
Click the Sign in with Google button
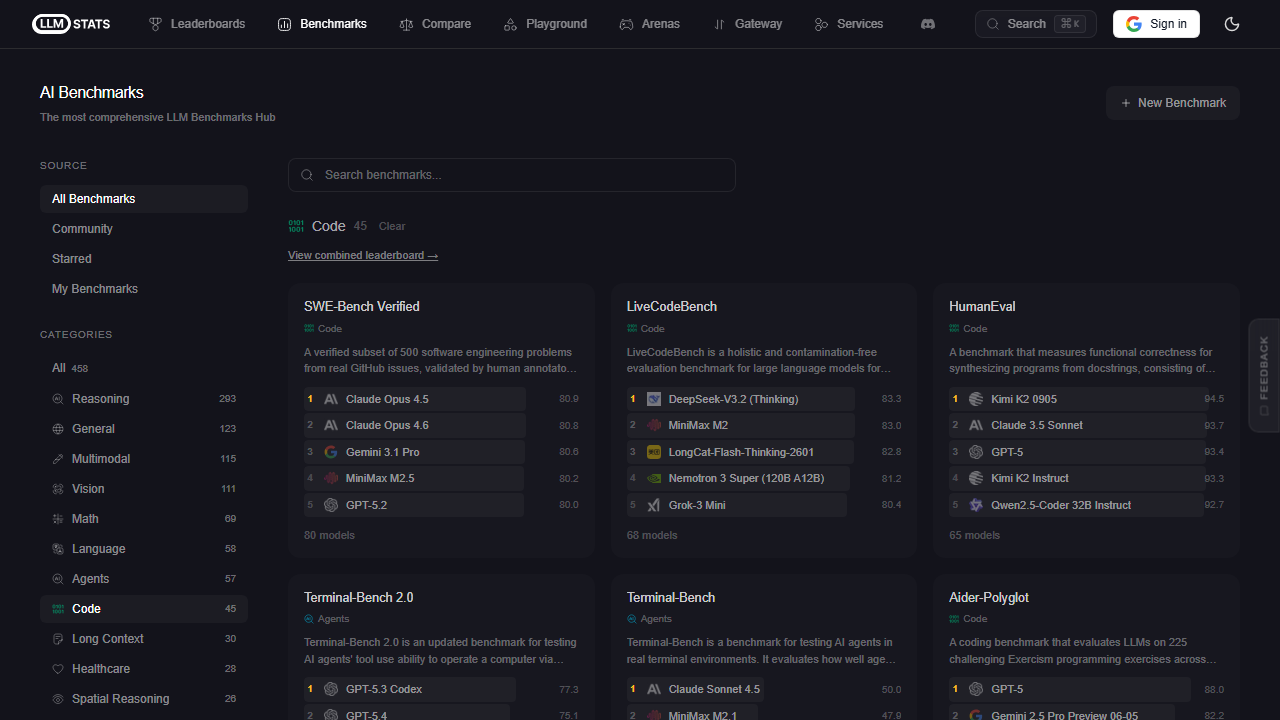(x=1156, y=23)
